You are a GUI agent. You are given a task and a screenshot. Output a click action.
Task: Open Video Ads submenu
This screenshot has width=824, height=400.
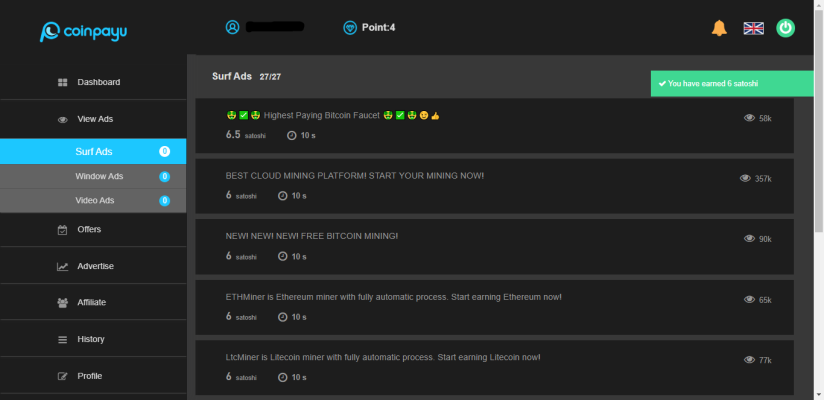(x=93, y=200)
